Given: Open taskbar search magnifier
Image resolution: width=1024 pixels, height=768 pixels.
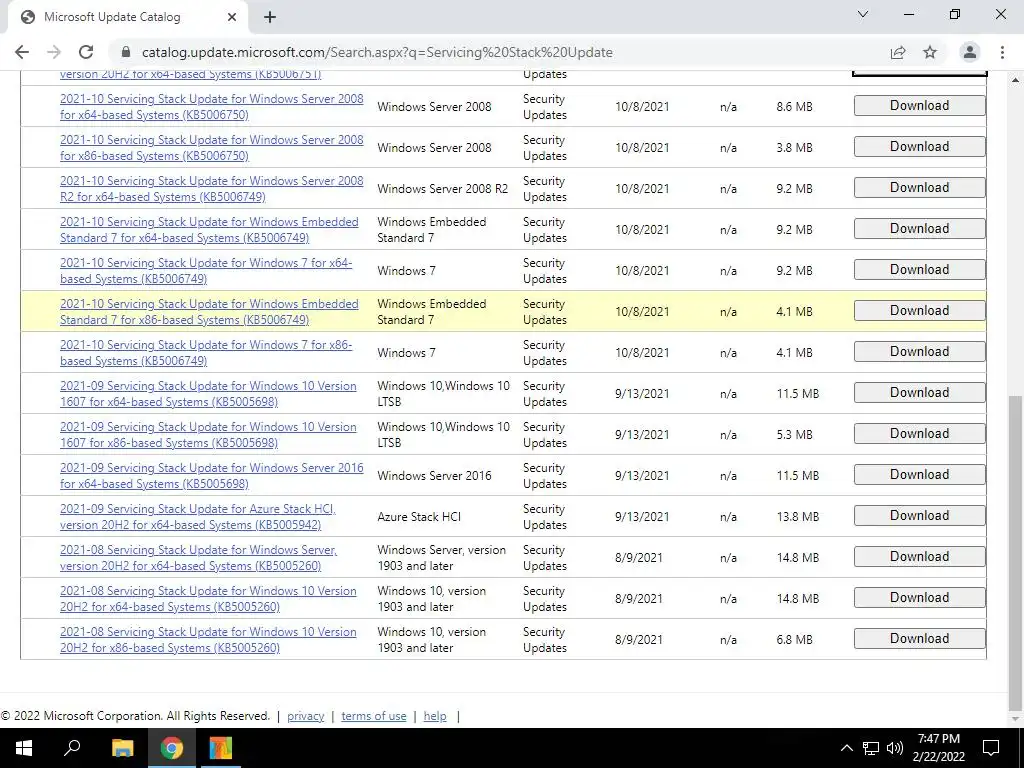Looking at the screenshot, I should click(72, 748).
